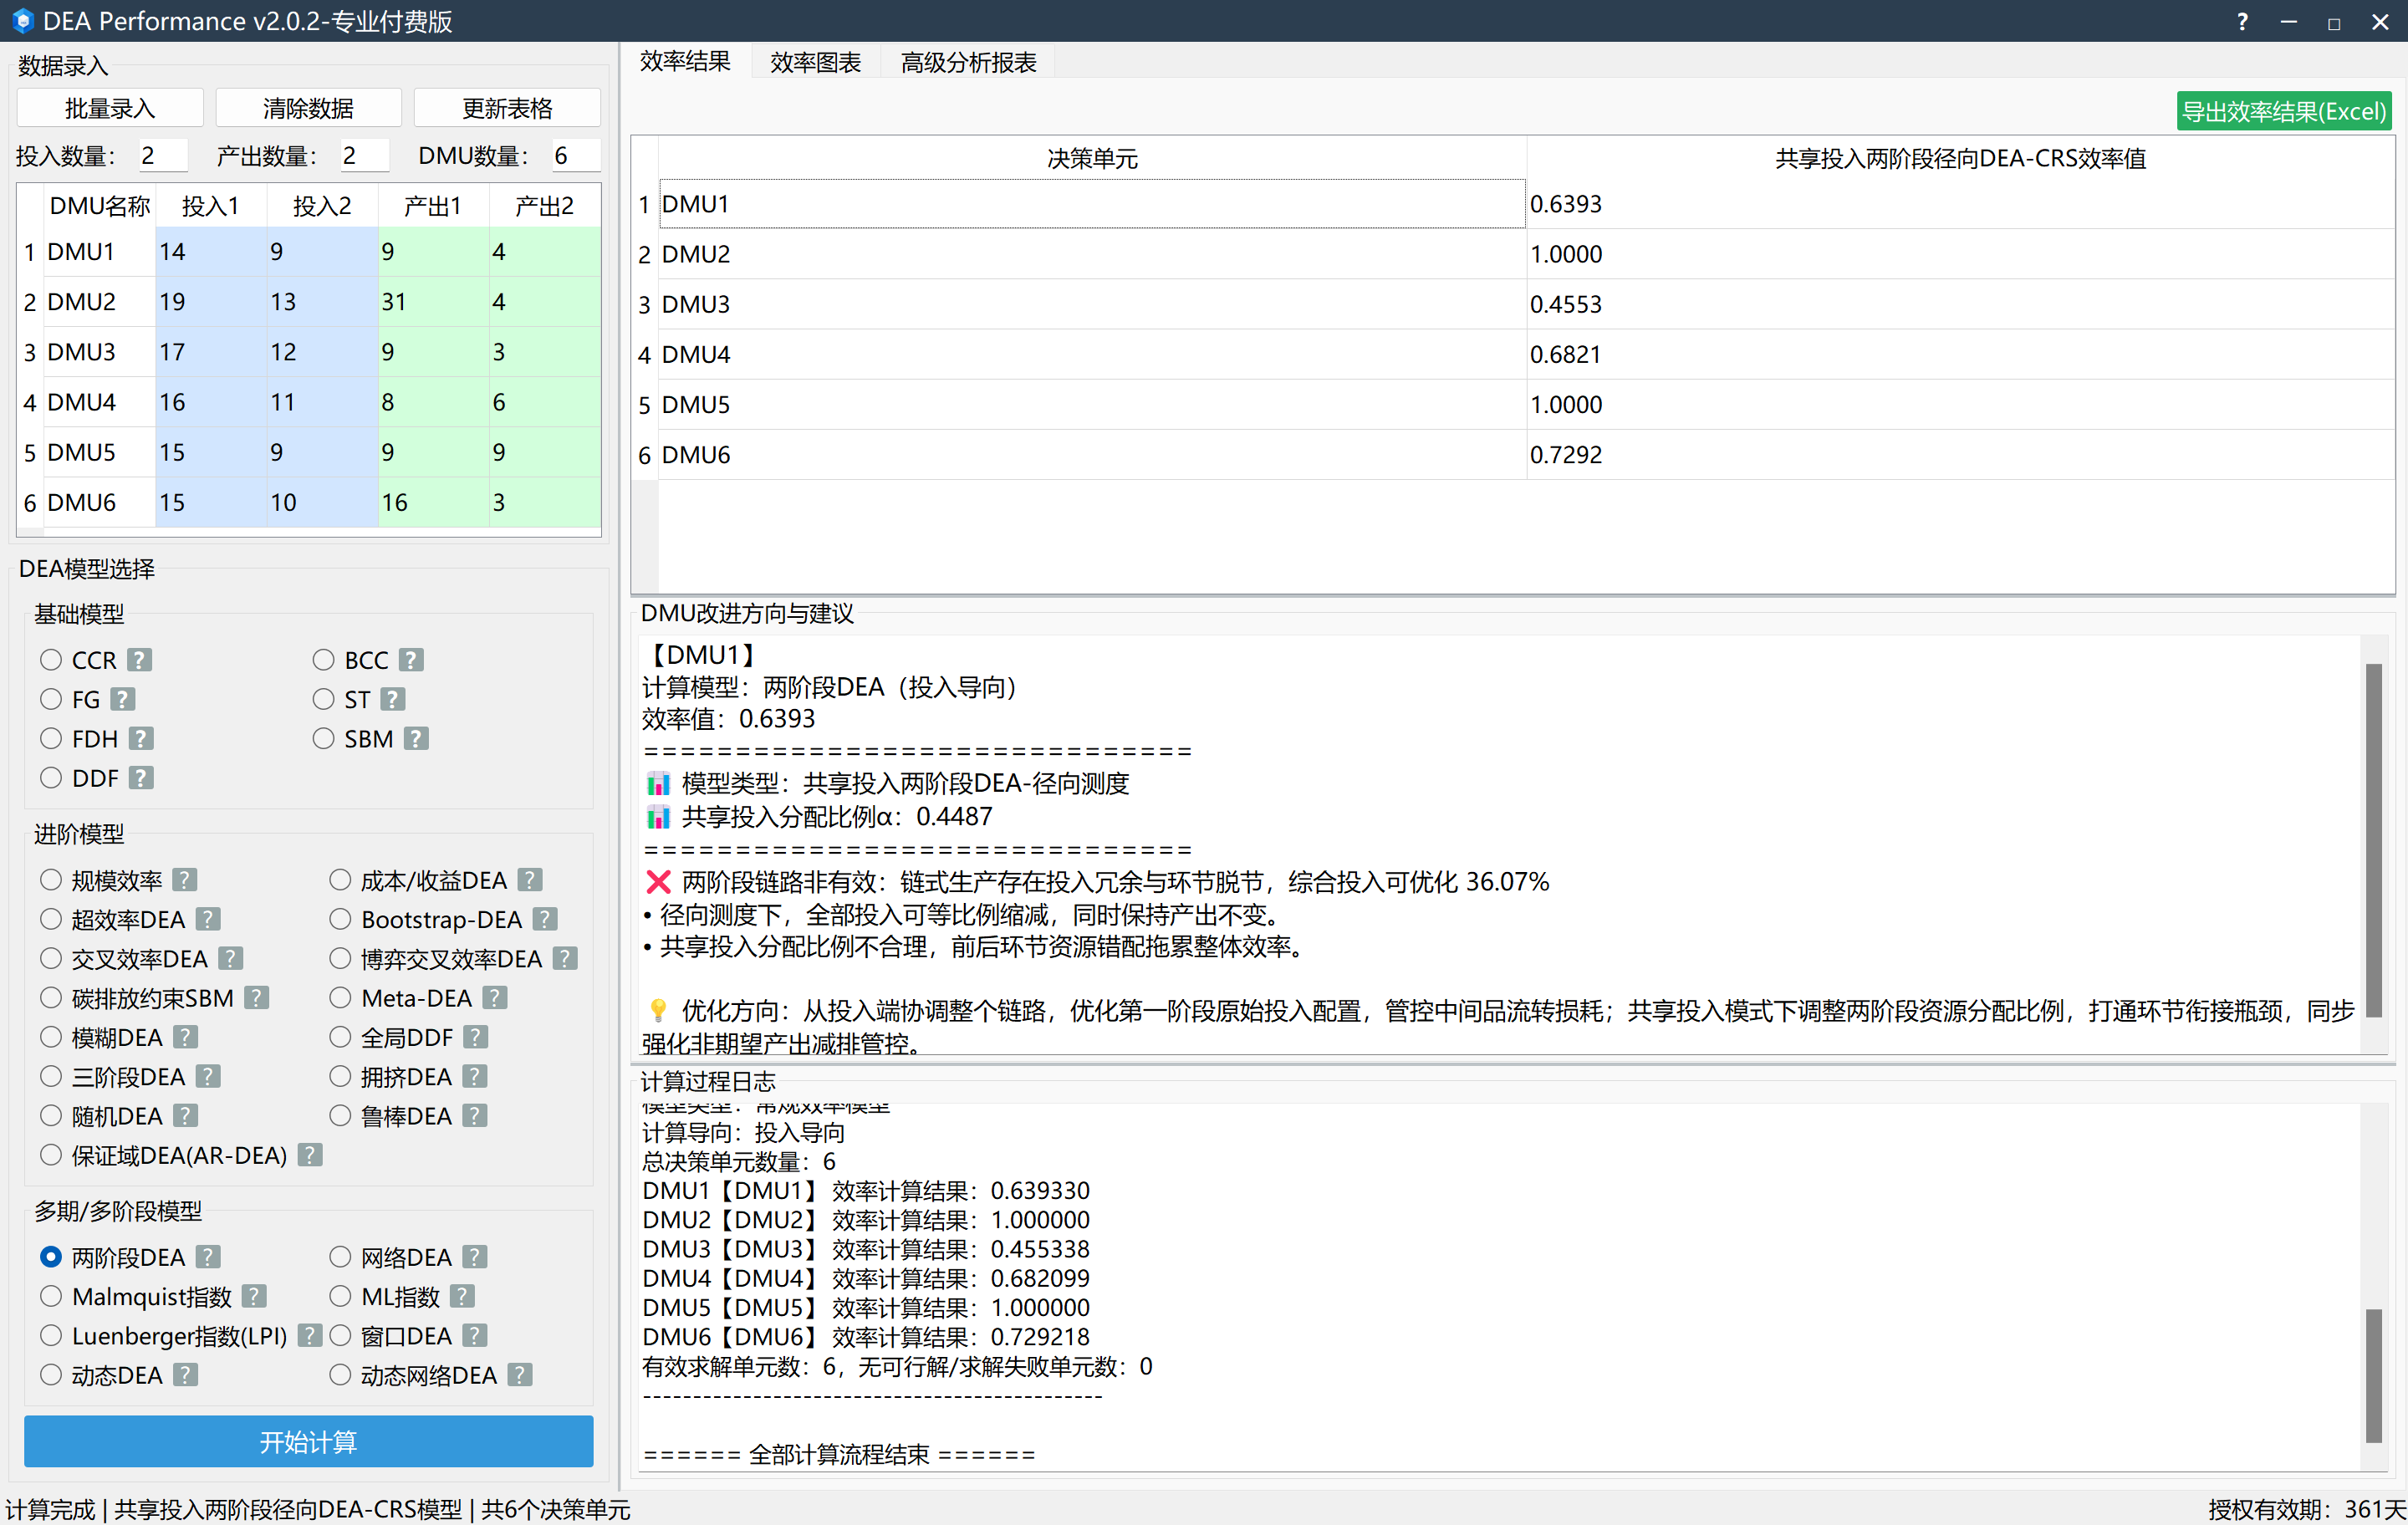The width and height of the screenshot is (2408, 1525).
Task: Open help icon beside 模糊DEA
Action: 185,1037
